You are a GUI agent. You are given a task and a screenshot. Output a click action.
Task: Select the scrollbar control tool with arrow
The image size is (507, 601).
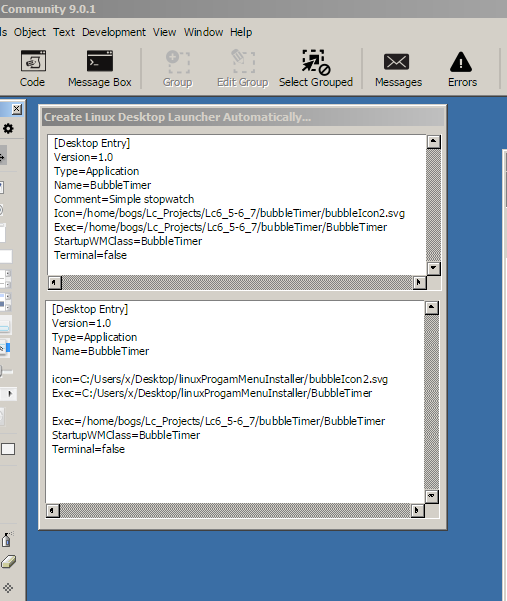(8, 394)
